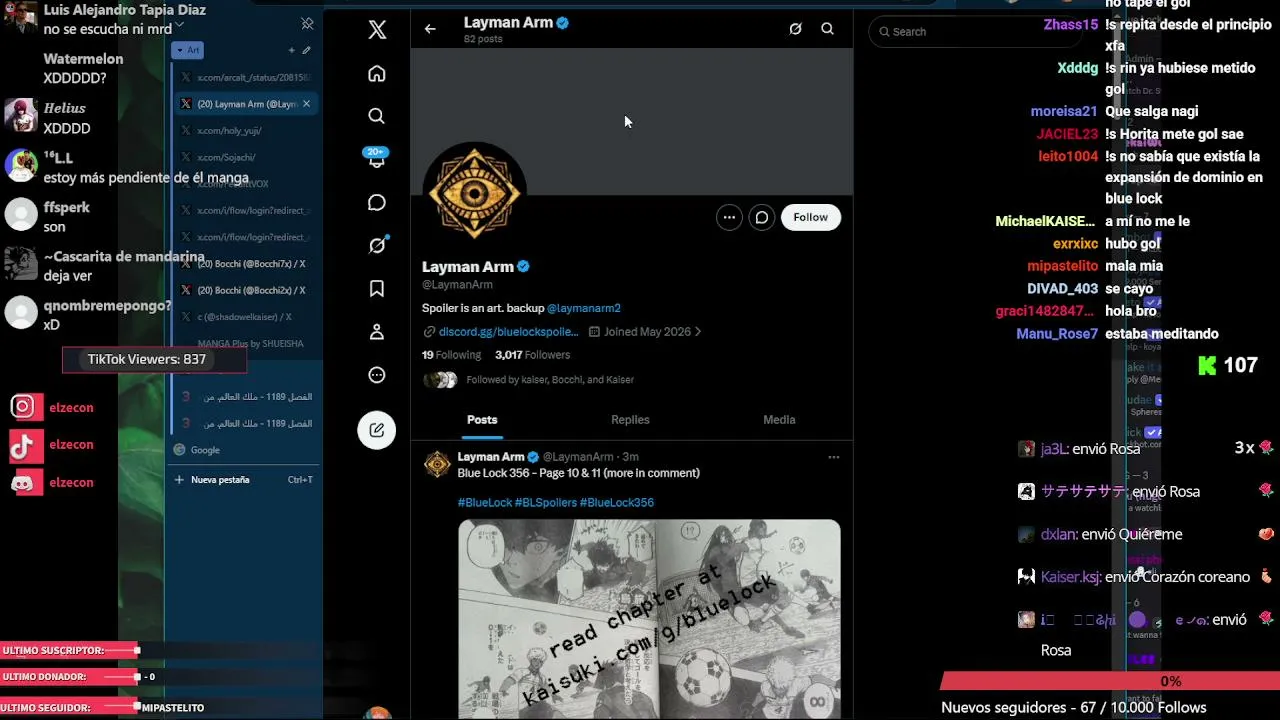This screenshot has width=1280, height=720.
Task: Click Instagram icon in stream overlay
Action: (24, 407)
